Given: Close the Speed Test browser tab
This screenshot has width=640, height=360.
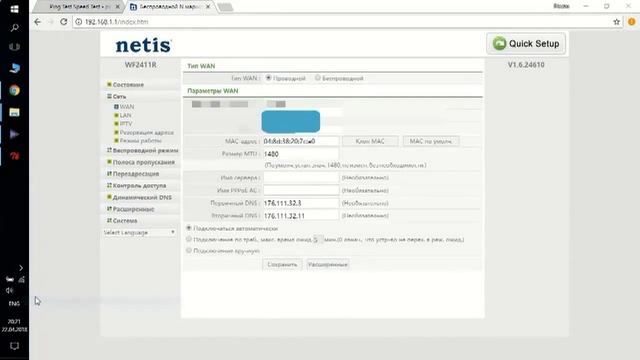Looking at the screenshot, I should click(118, 7).
